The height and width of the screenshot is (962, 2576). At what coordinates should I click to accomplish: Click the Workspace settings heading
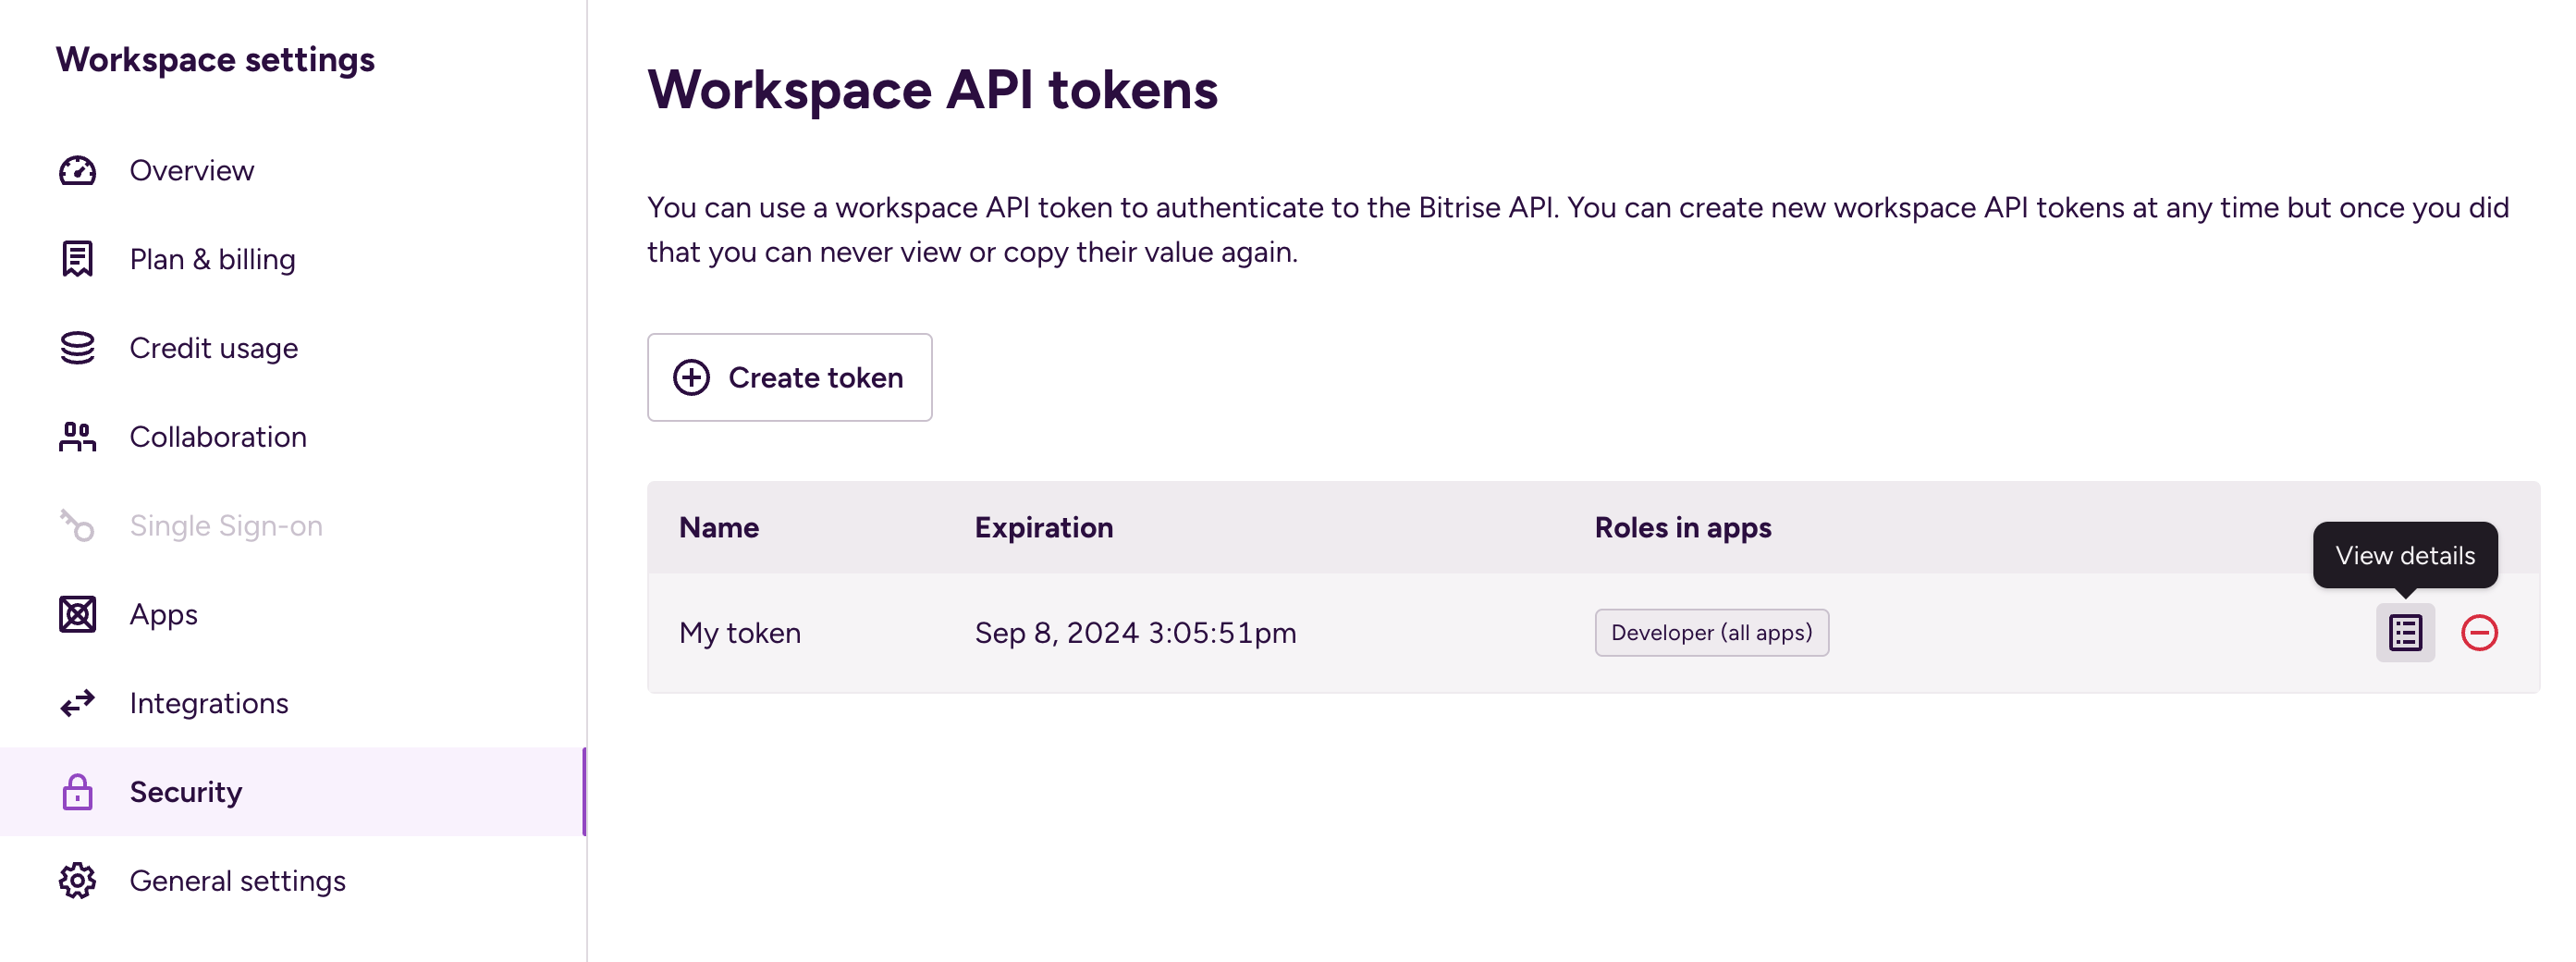216,59
